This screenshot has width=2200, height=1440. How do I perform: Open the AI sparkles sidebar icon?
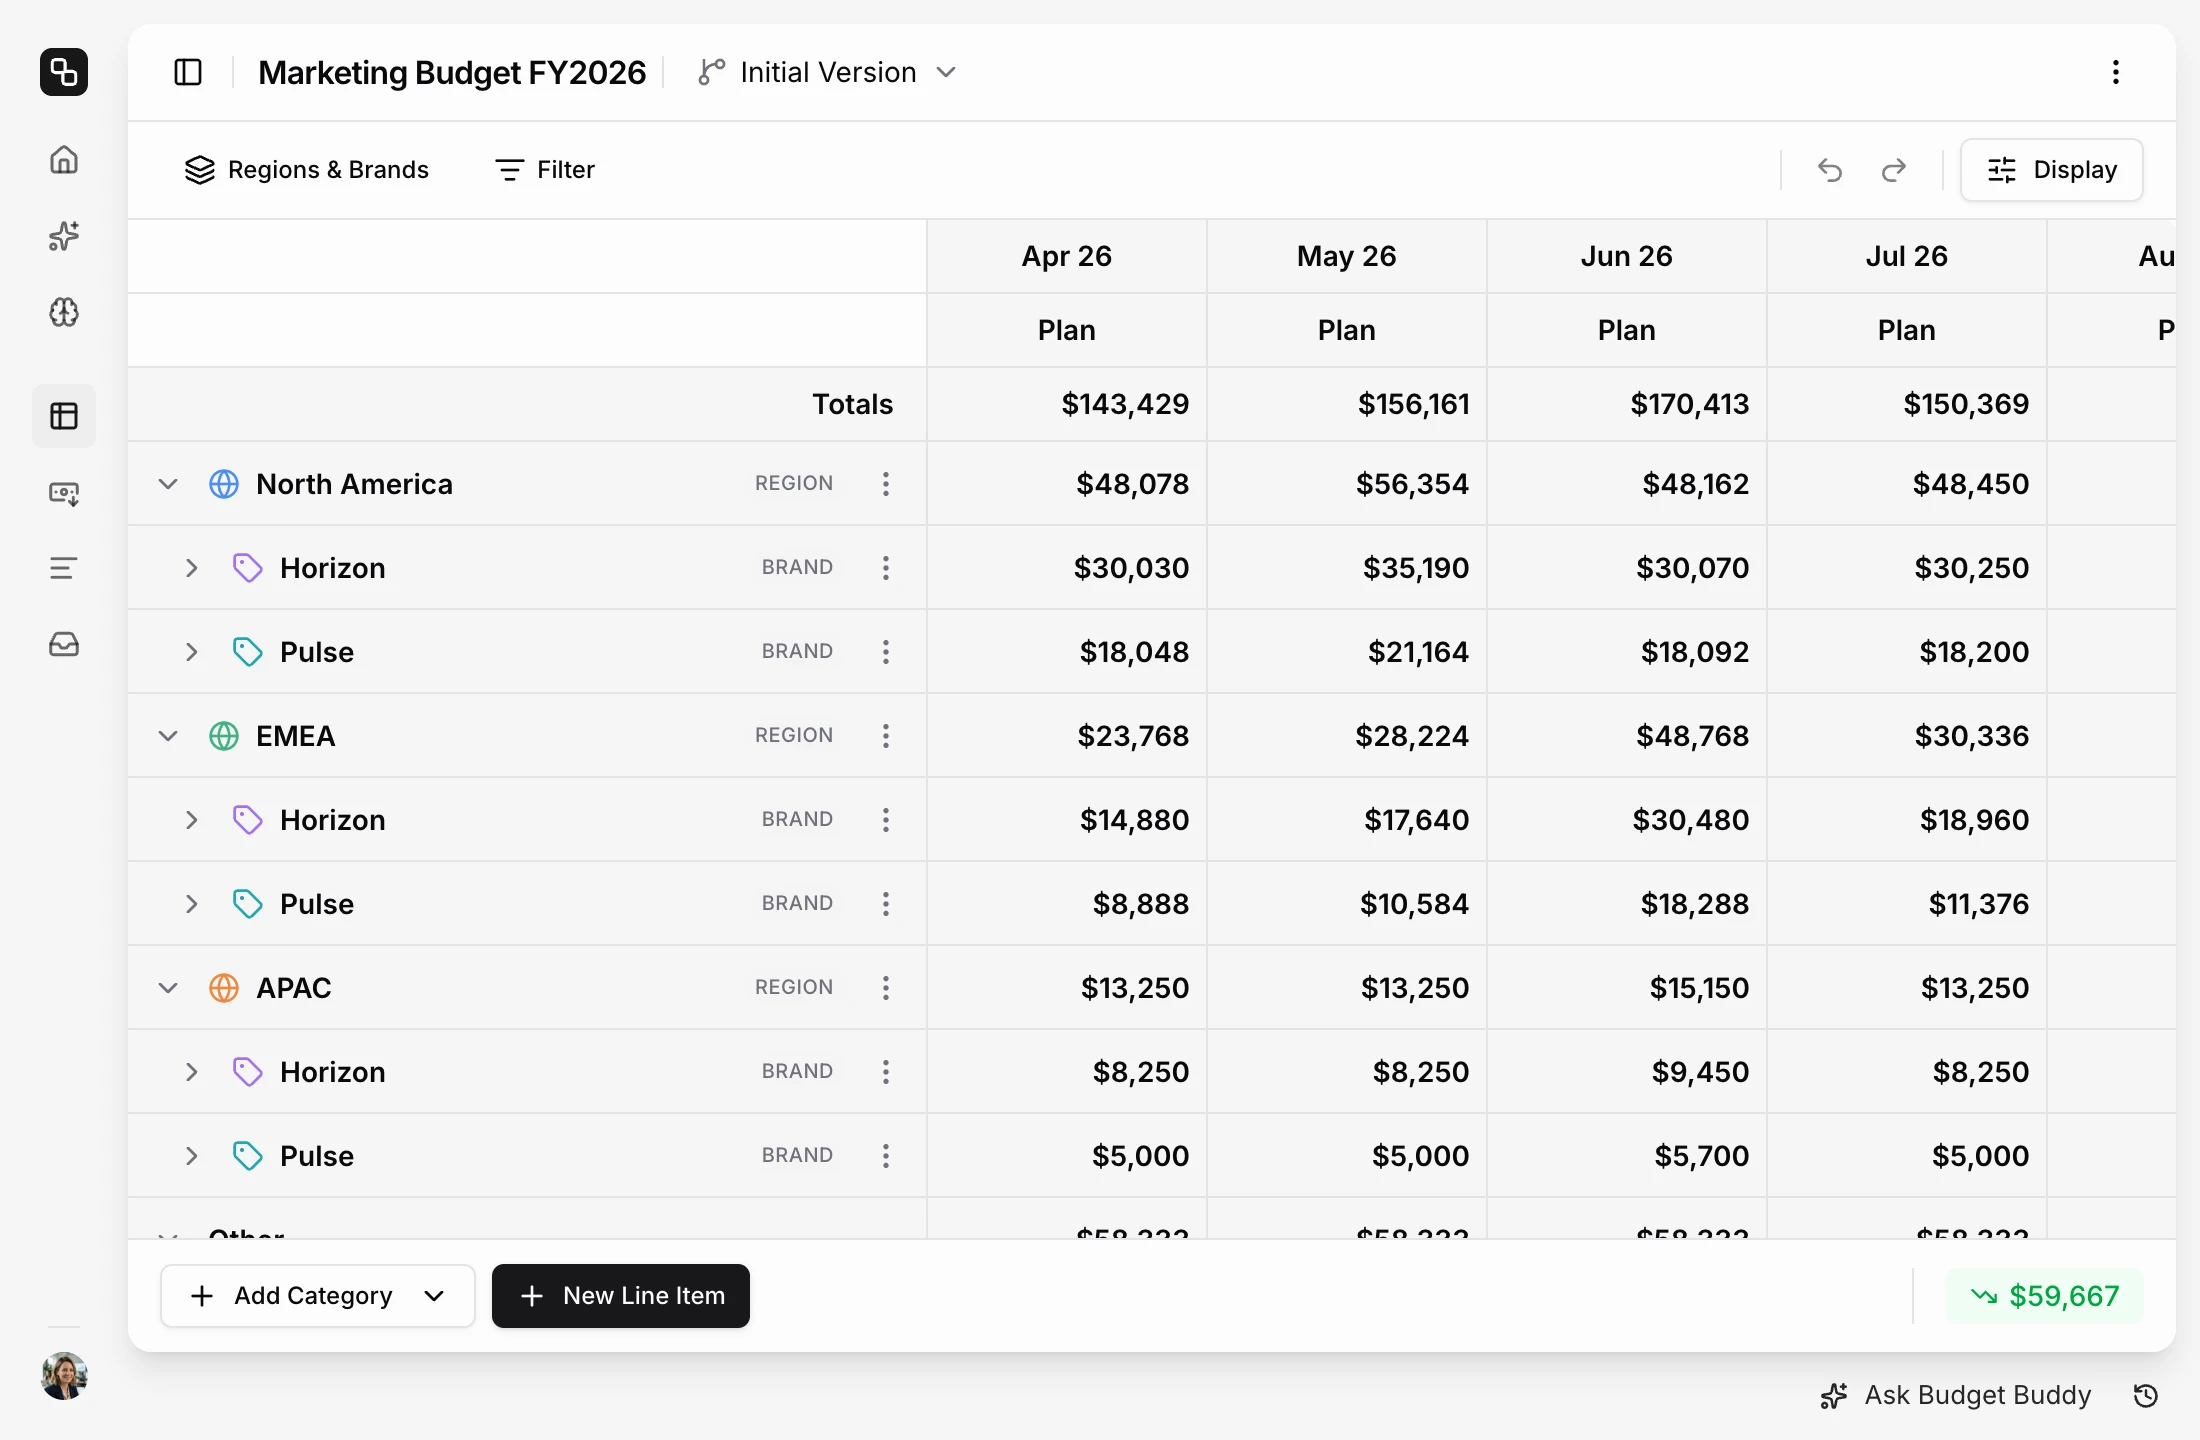click(x=64, y=236)
